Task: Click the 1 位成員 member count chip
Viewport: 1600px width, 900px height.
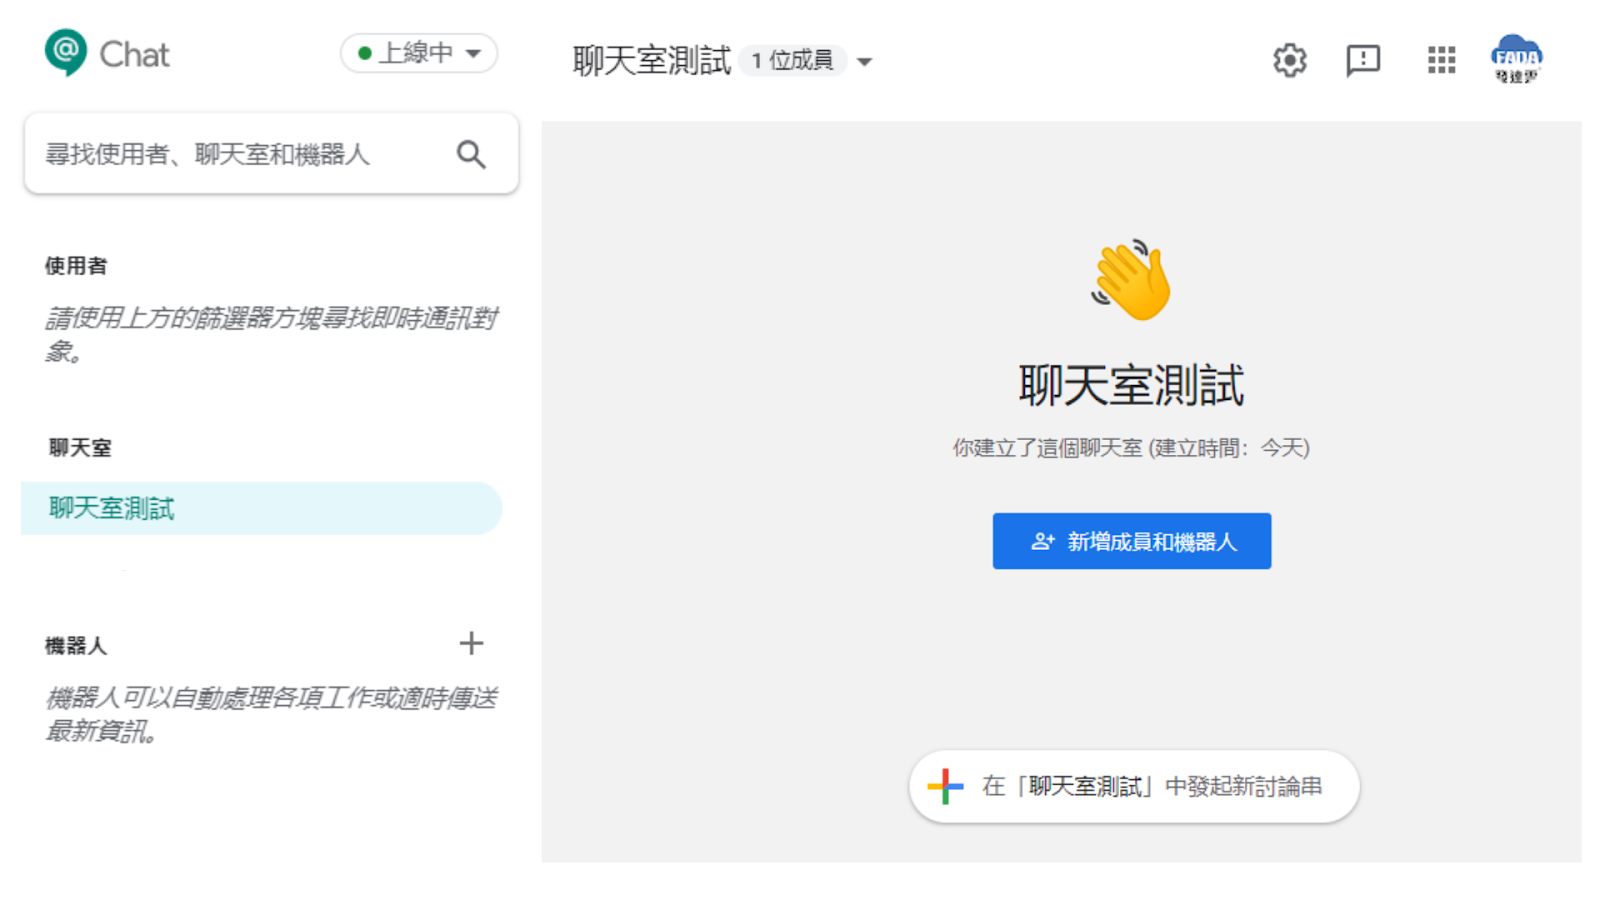Action: pyautogui.click(x=793, y=61)
